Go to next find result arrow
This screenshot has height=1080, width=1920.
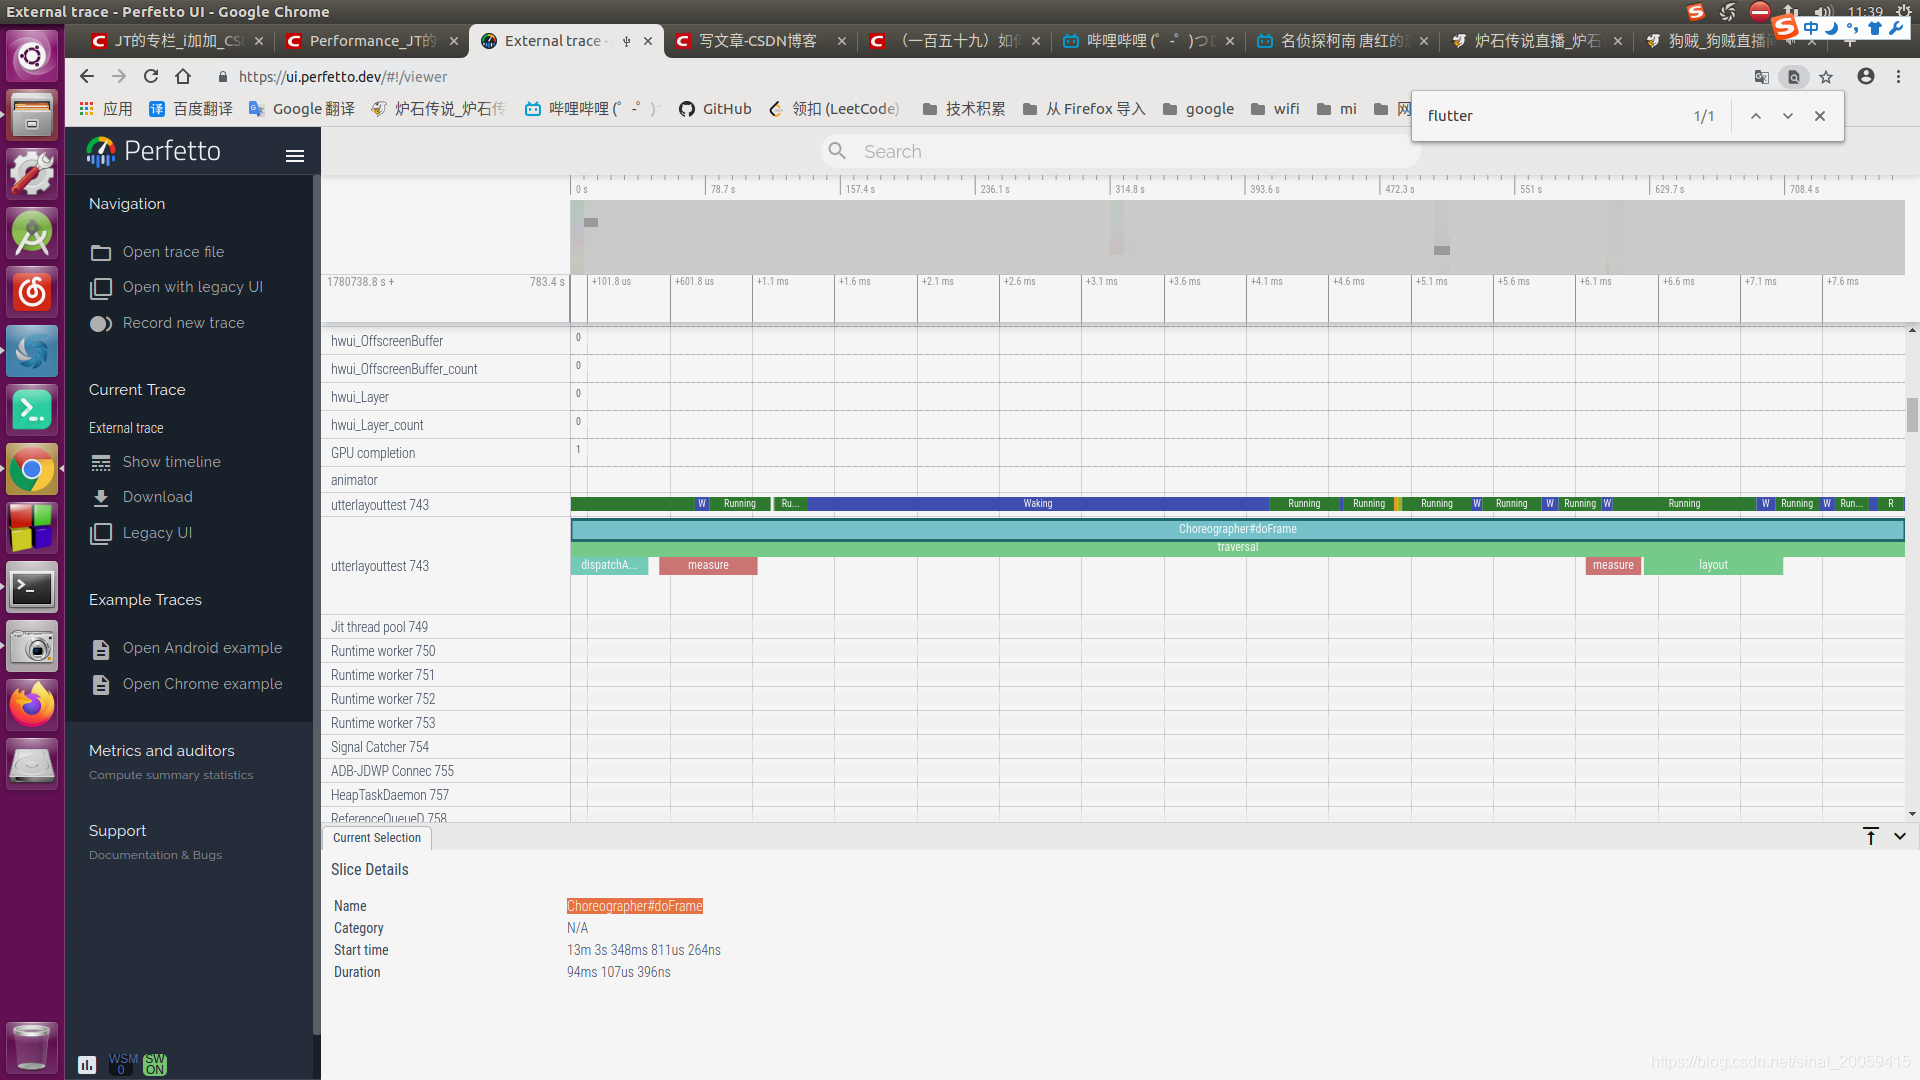pyautogui.click(x=1788, y=116)
